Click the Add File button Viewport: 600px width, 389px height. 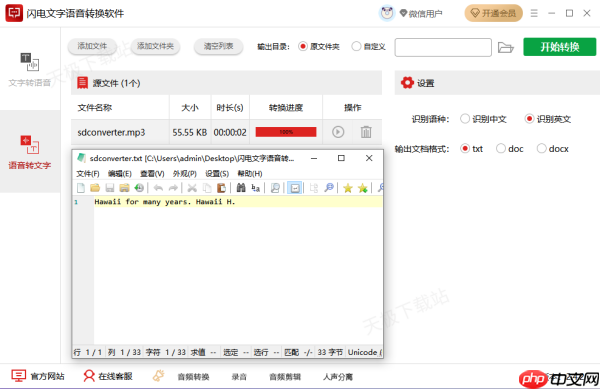(92, 46)
